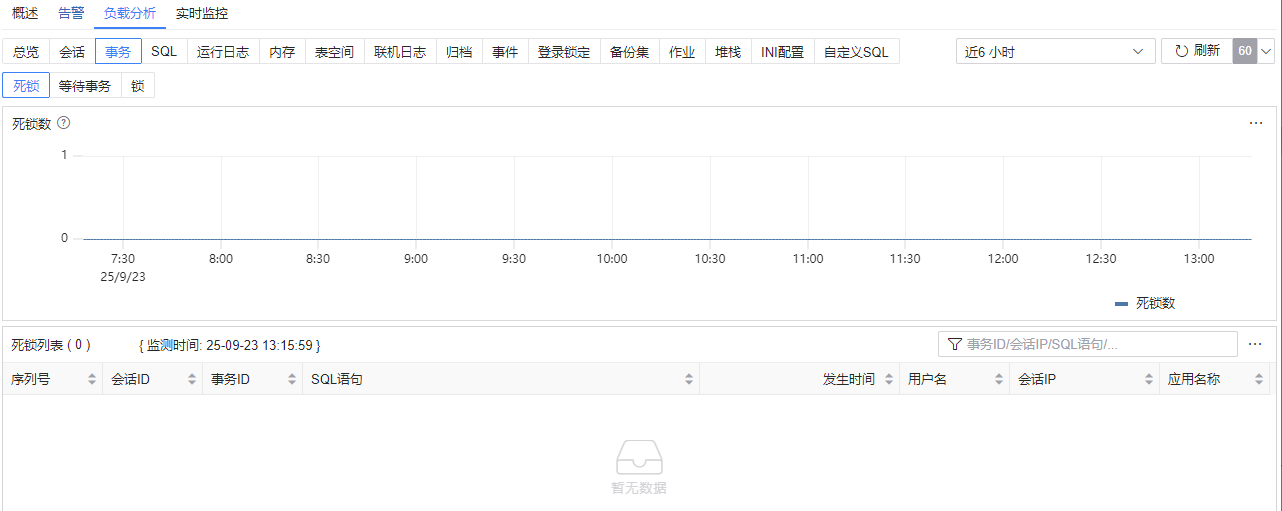Click the 死锁列表 ( 0 ) title
This screenshot has height=511, width=1282.
tap(51, 345)
